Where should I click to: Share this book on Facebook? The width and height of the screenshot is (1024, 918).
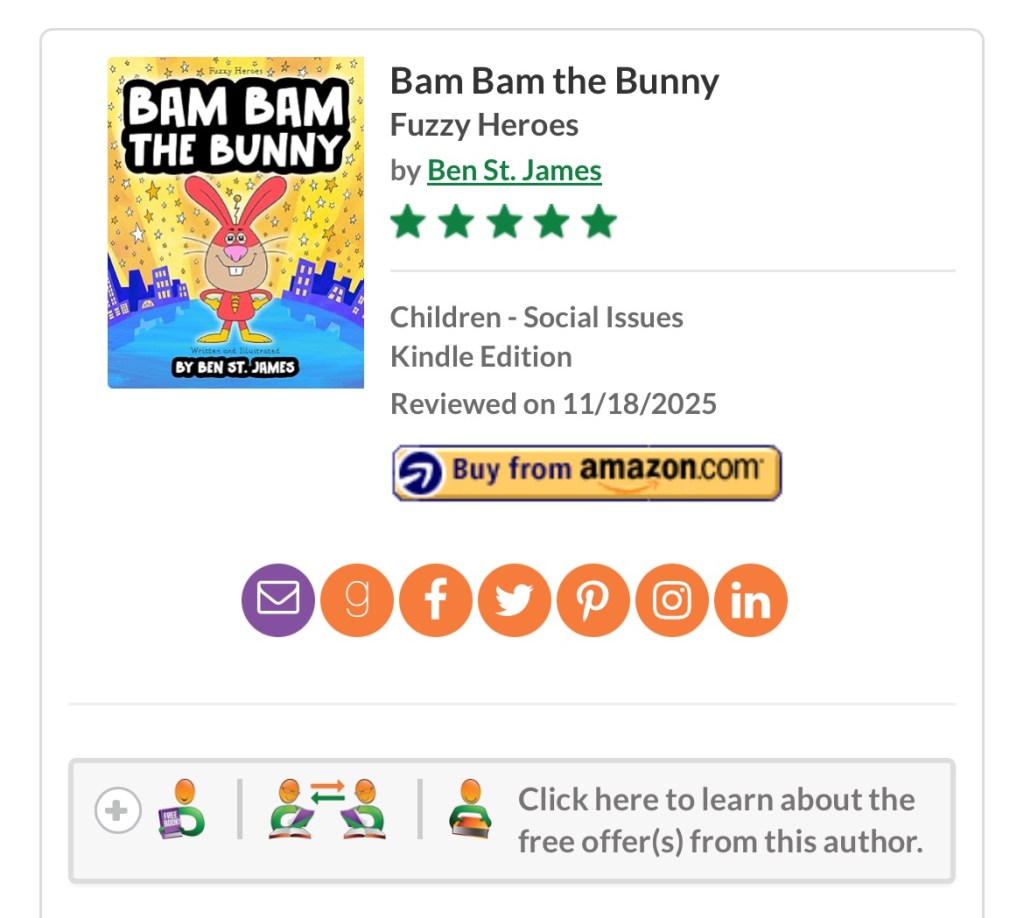435,600
